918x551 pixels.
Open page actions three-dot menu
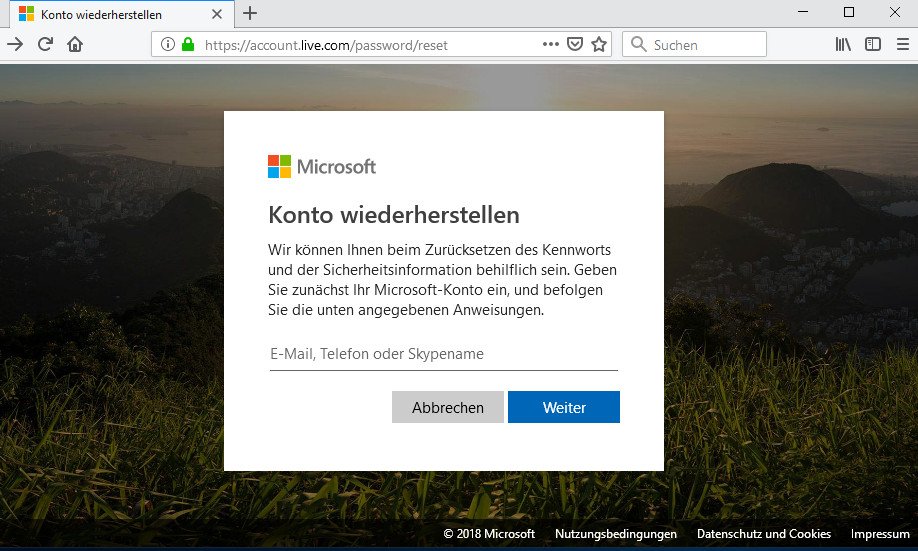point(550,44)
